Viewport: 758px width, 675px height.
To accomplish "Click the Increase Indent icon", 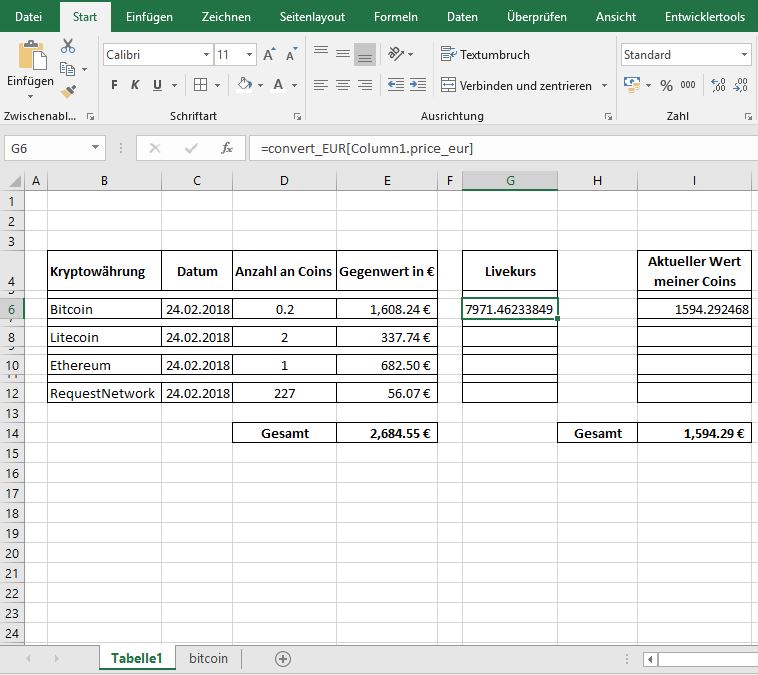I will pyautogui.click(x=419, y=85).
